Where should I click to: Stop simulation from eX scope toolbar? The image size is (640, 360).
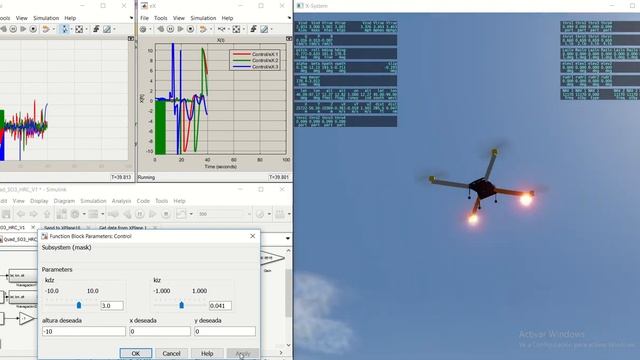190,29
